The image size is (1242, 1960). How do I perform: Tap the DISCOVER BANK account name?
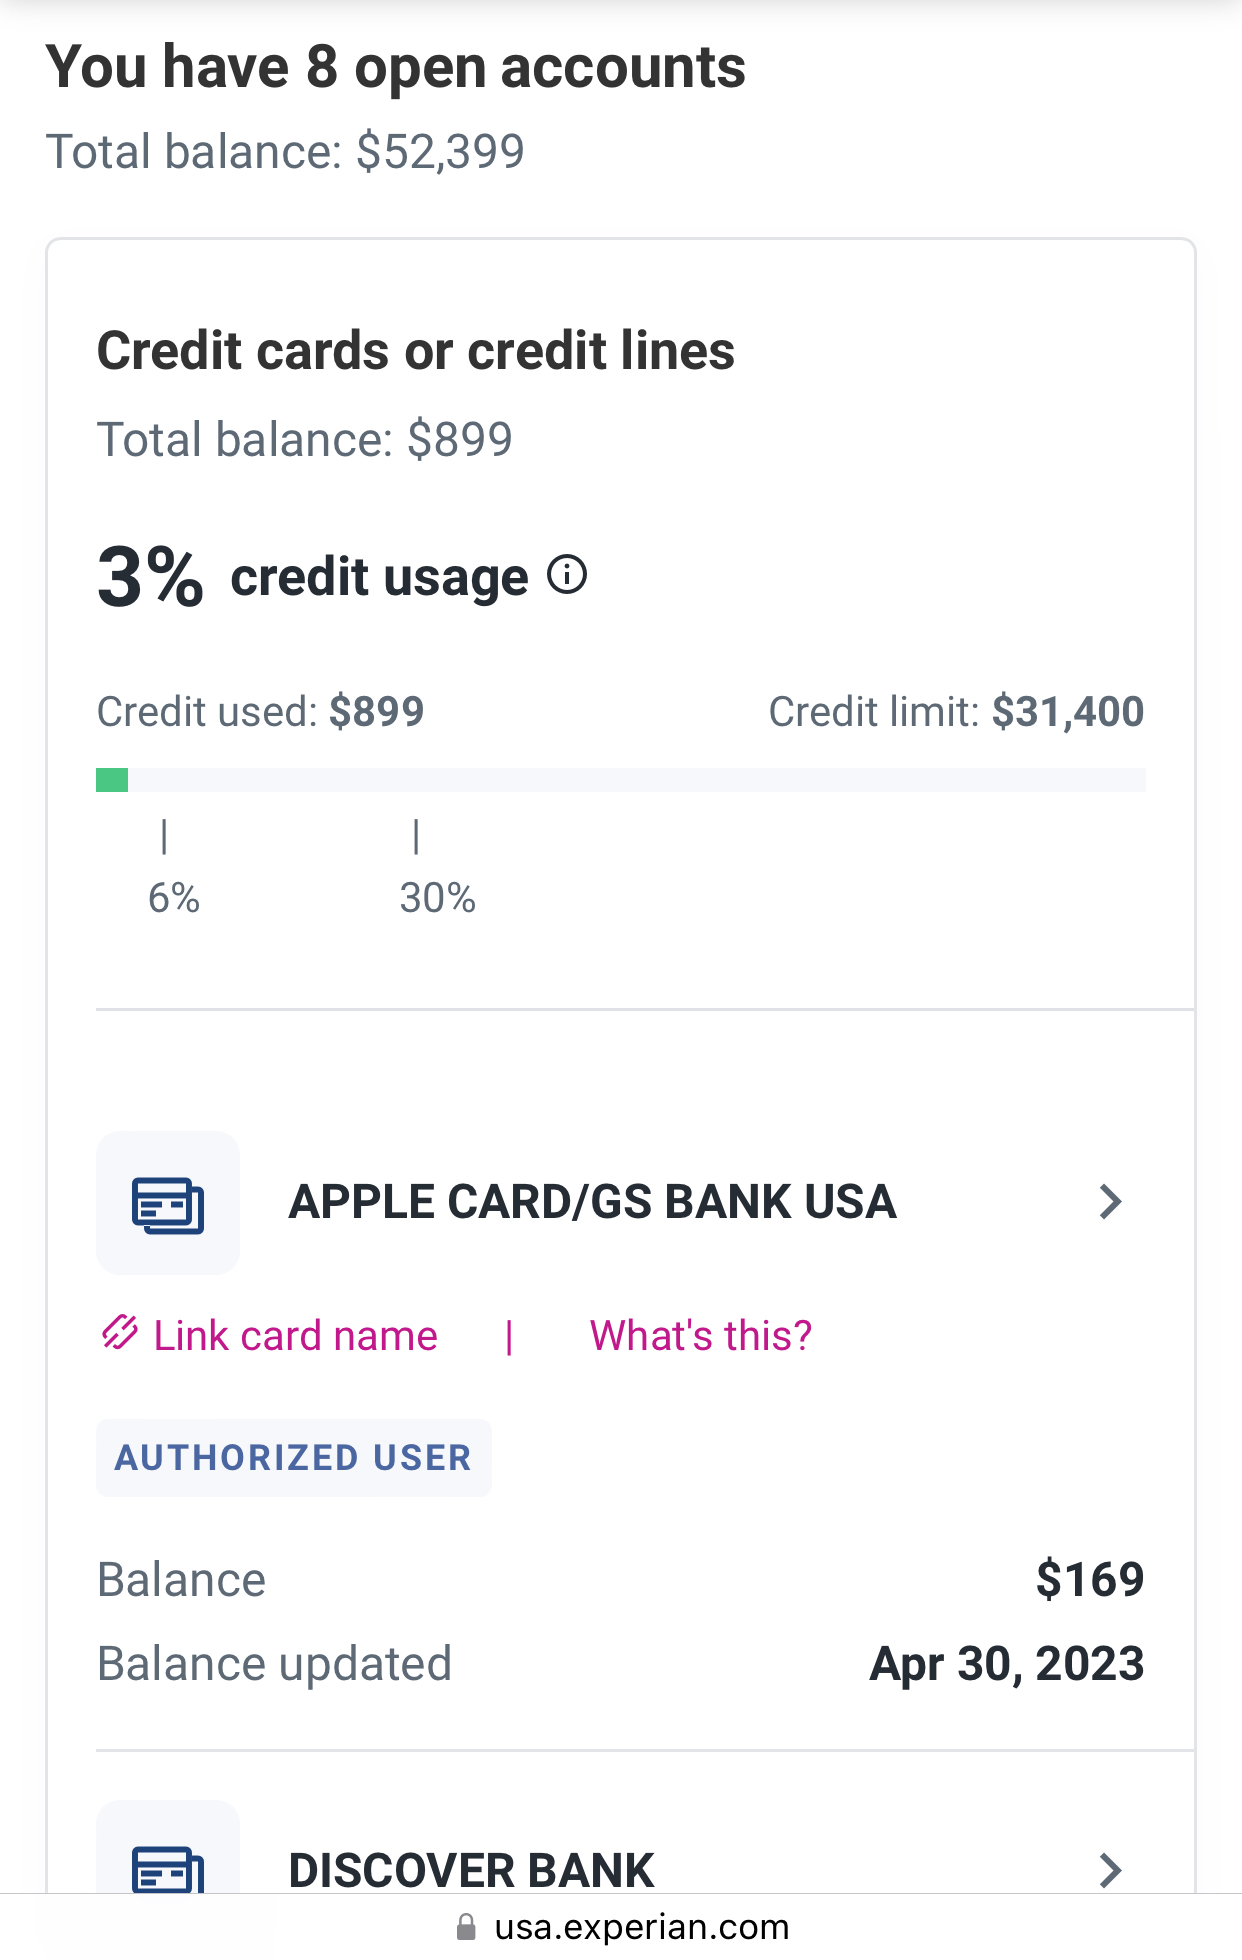click(x=470, y=1868)
